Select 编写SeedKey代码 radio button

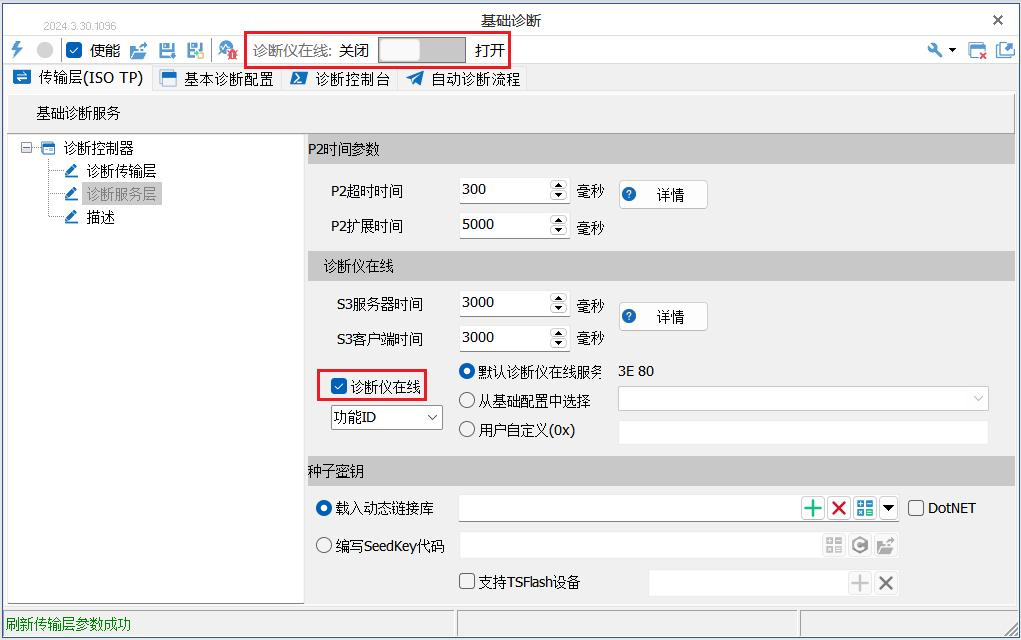[x=324, y=545]
